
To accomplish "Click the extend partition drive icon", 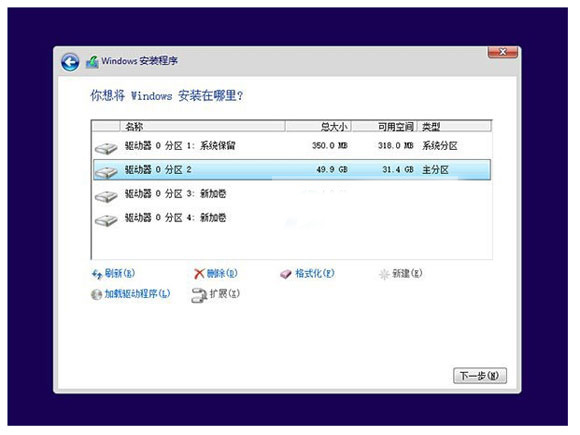I will [199, 295].
